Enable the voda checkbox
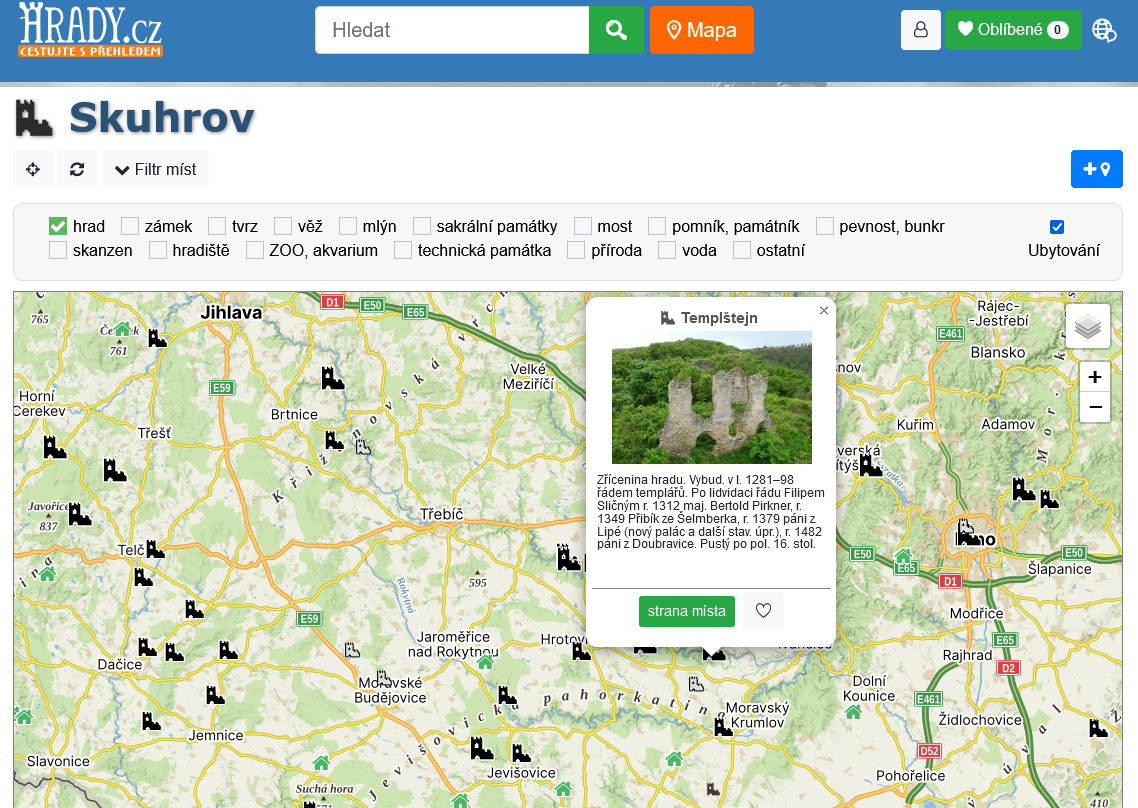This screenshot has height=808, width=1138. pyautogui.click(x=667, y=250)
